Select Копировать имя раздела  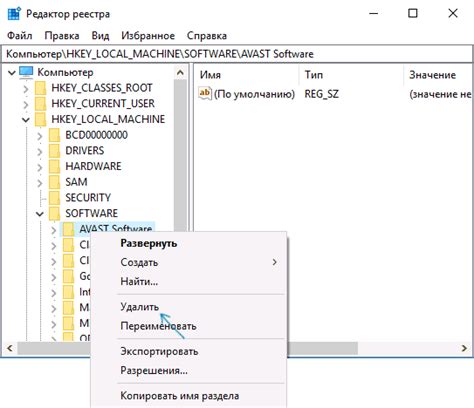[188, 396]
